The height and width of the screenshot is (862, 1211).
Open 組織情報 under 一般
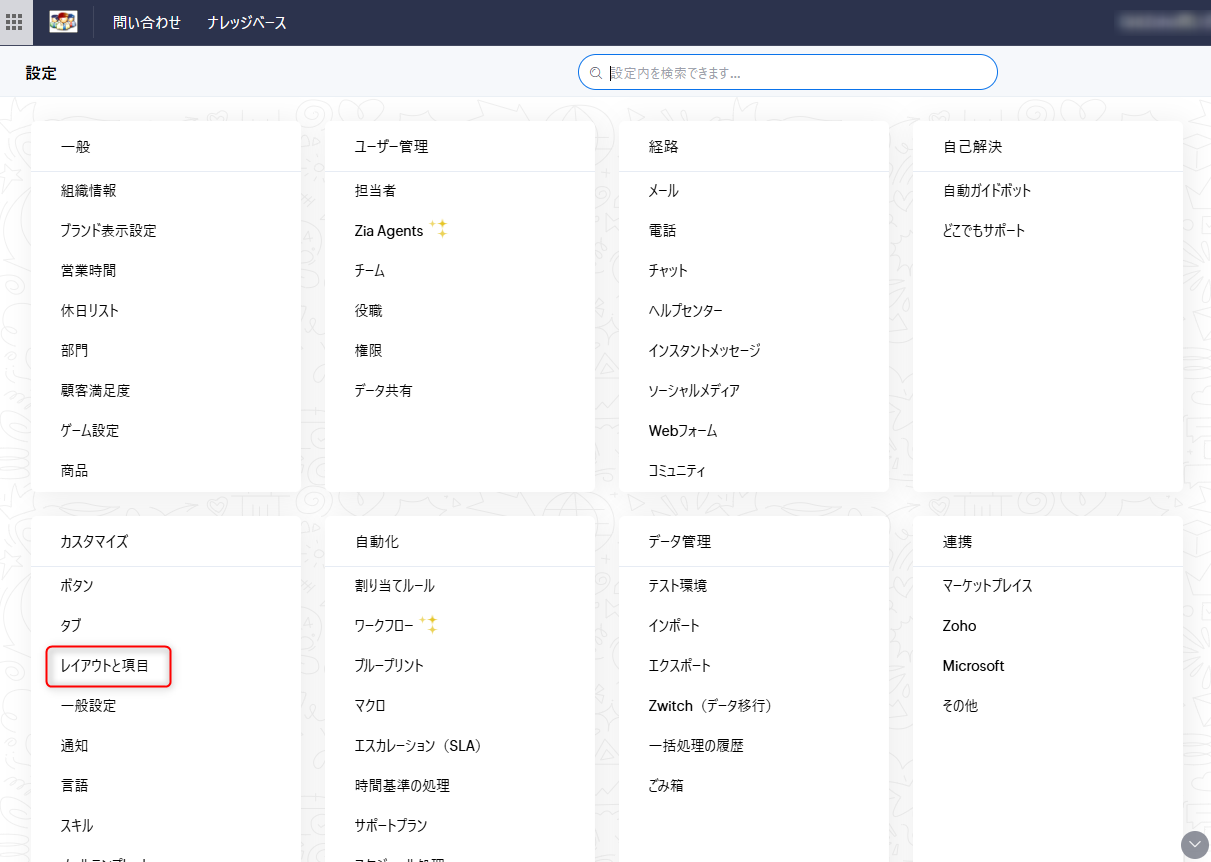pos(88,191)
